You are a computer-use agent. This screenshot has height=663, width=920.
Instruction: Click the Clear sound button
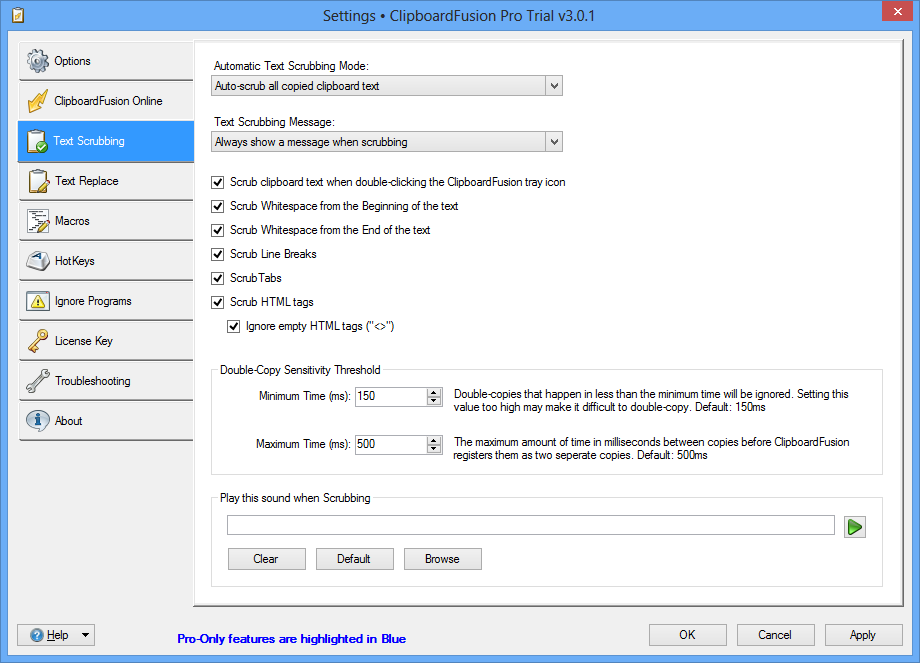tap(266, 559)
